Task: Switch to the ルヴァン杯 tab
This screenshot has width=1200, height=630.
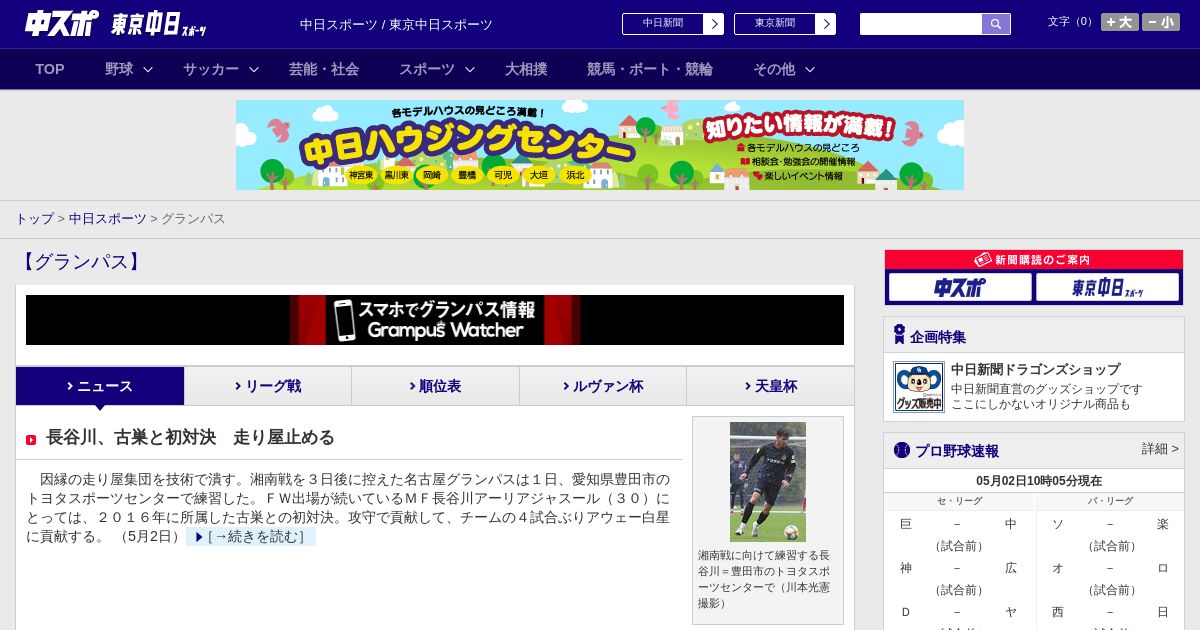Action: tap(603, 386)
